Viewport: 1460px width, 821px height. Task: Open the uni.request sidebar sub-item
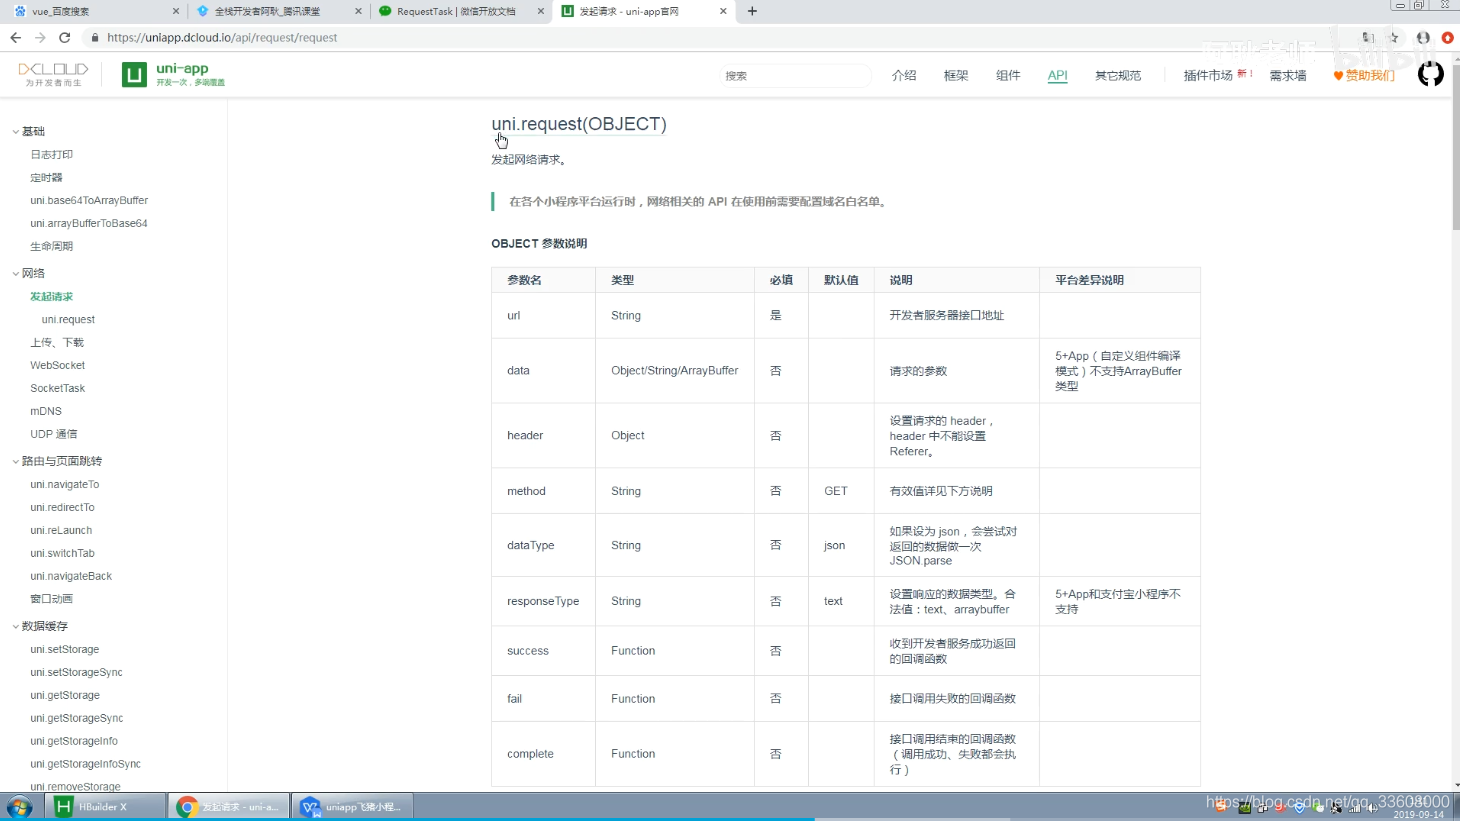click(x=68, y=319)
